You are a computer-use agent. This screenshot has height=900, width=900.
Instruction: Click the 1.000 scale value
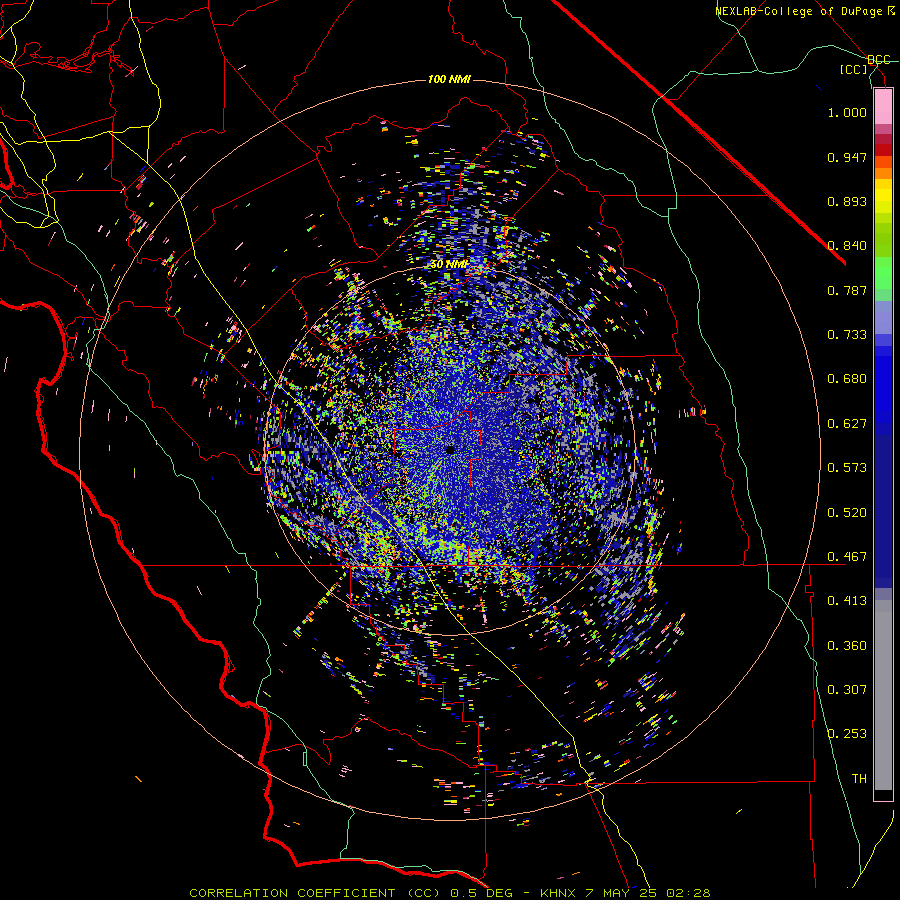847,112
